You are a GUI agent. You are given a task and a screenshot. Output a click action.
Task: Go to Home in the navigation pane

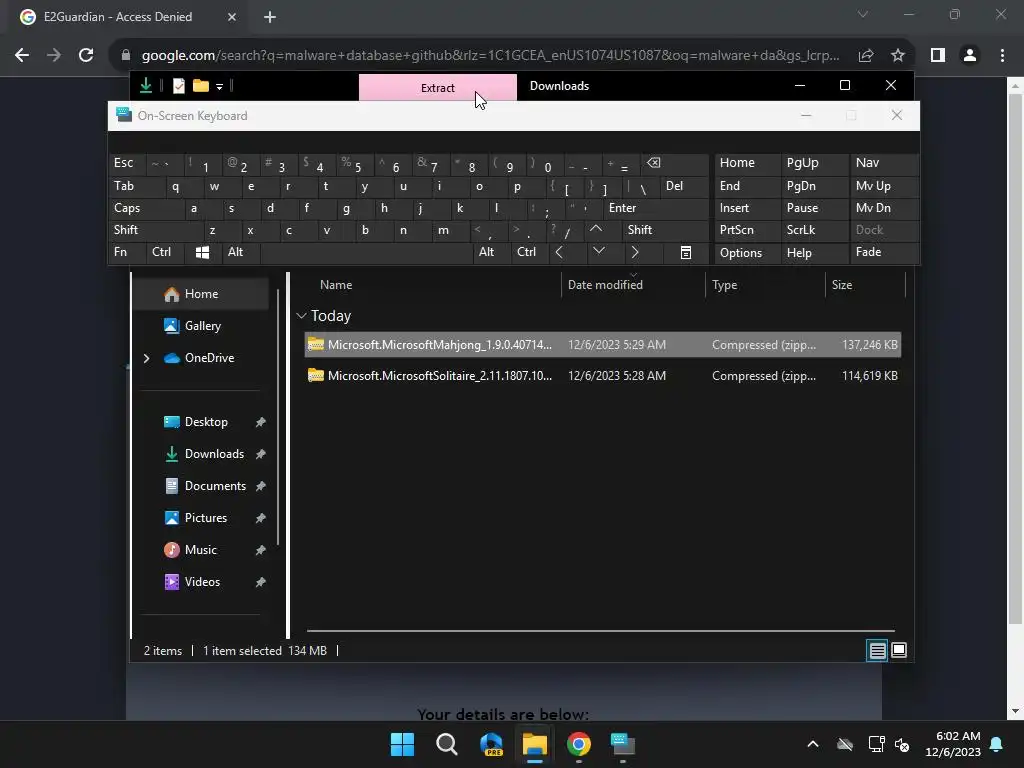201,294
